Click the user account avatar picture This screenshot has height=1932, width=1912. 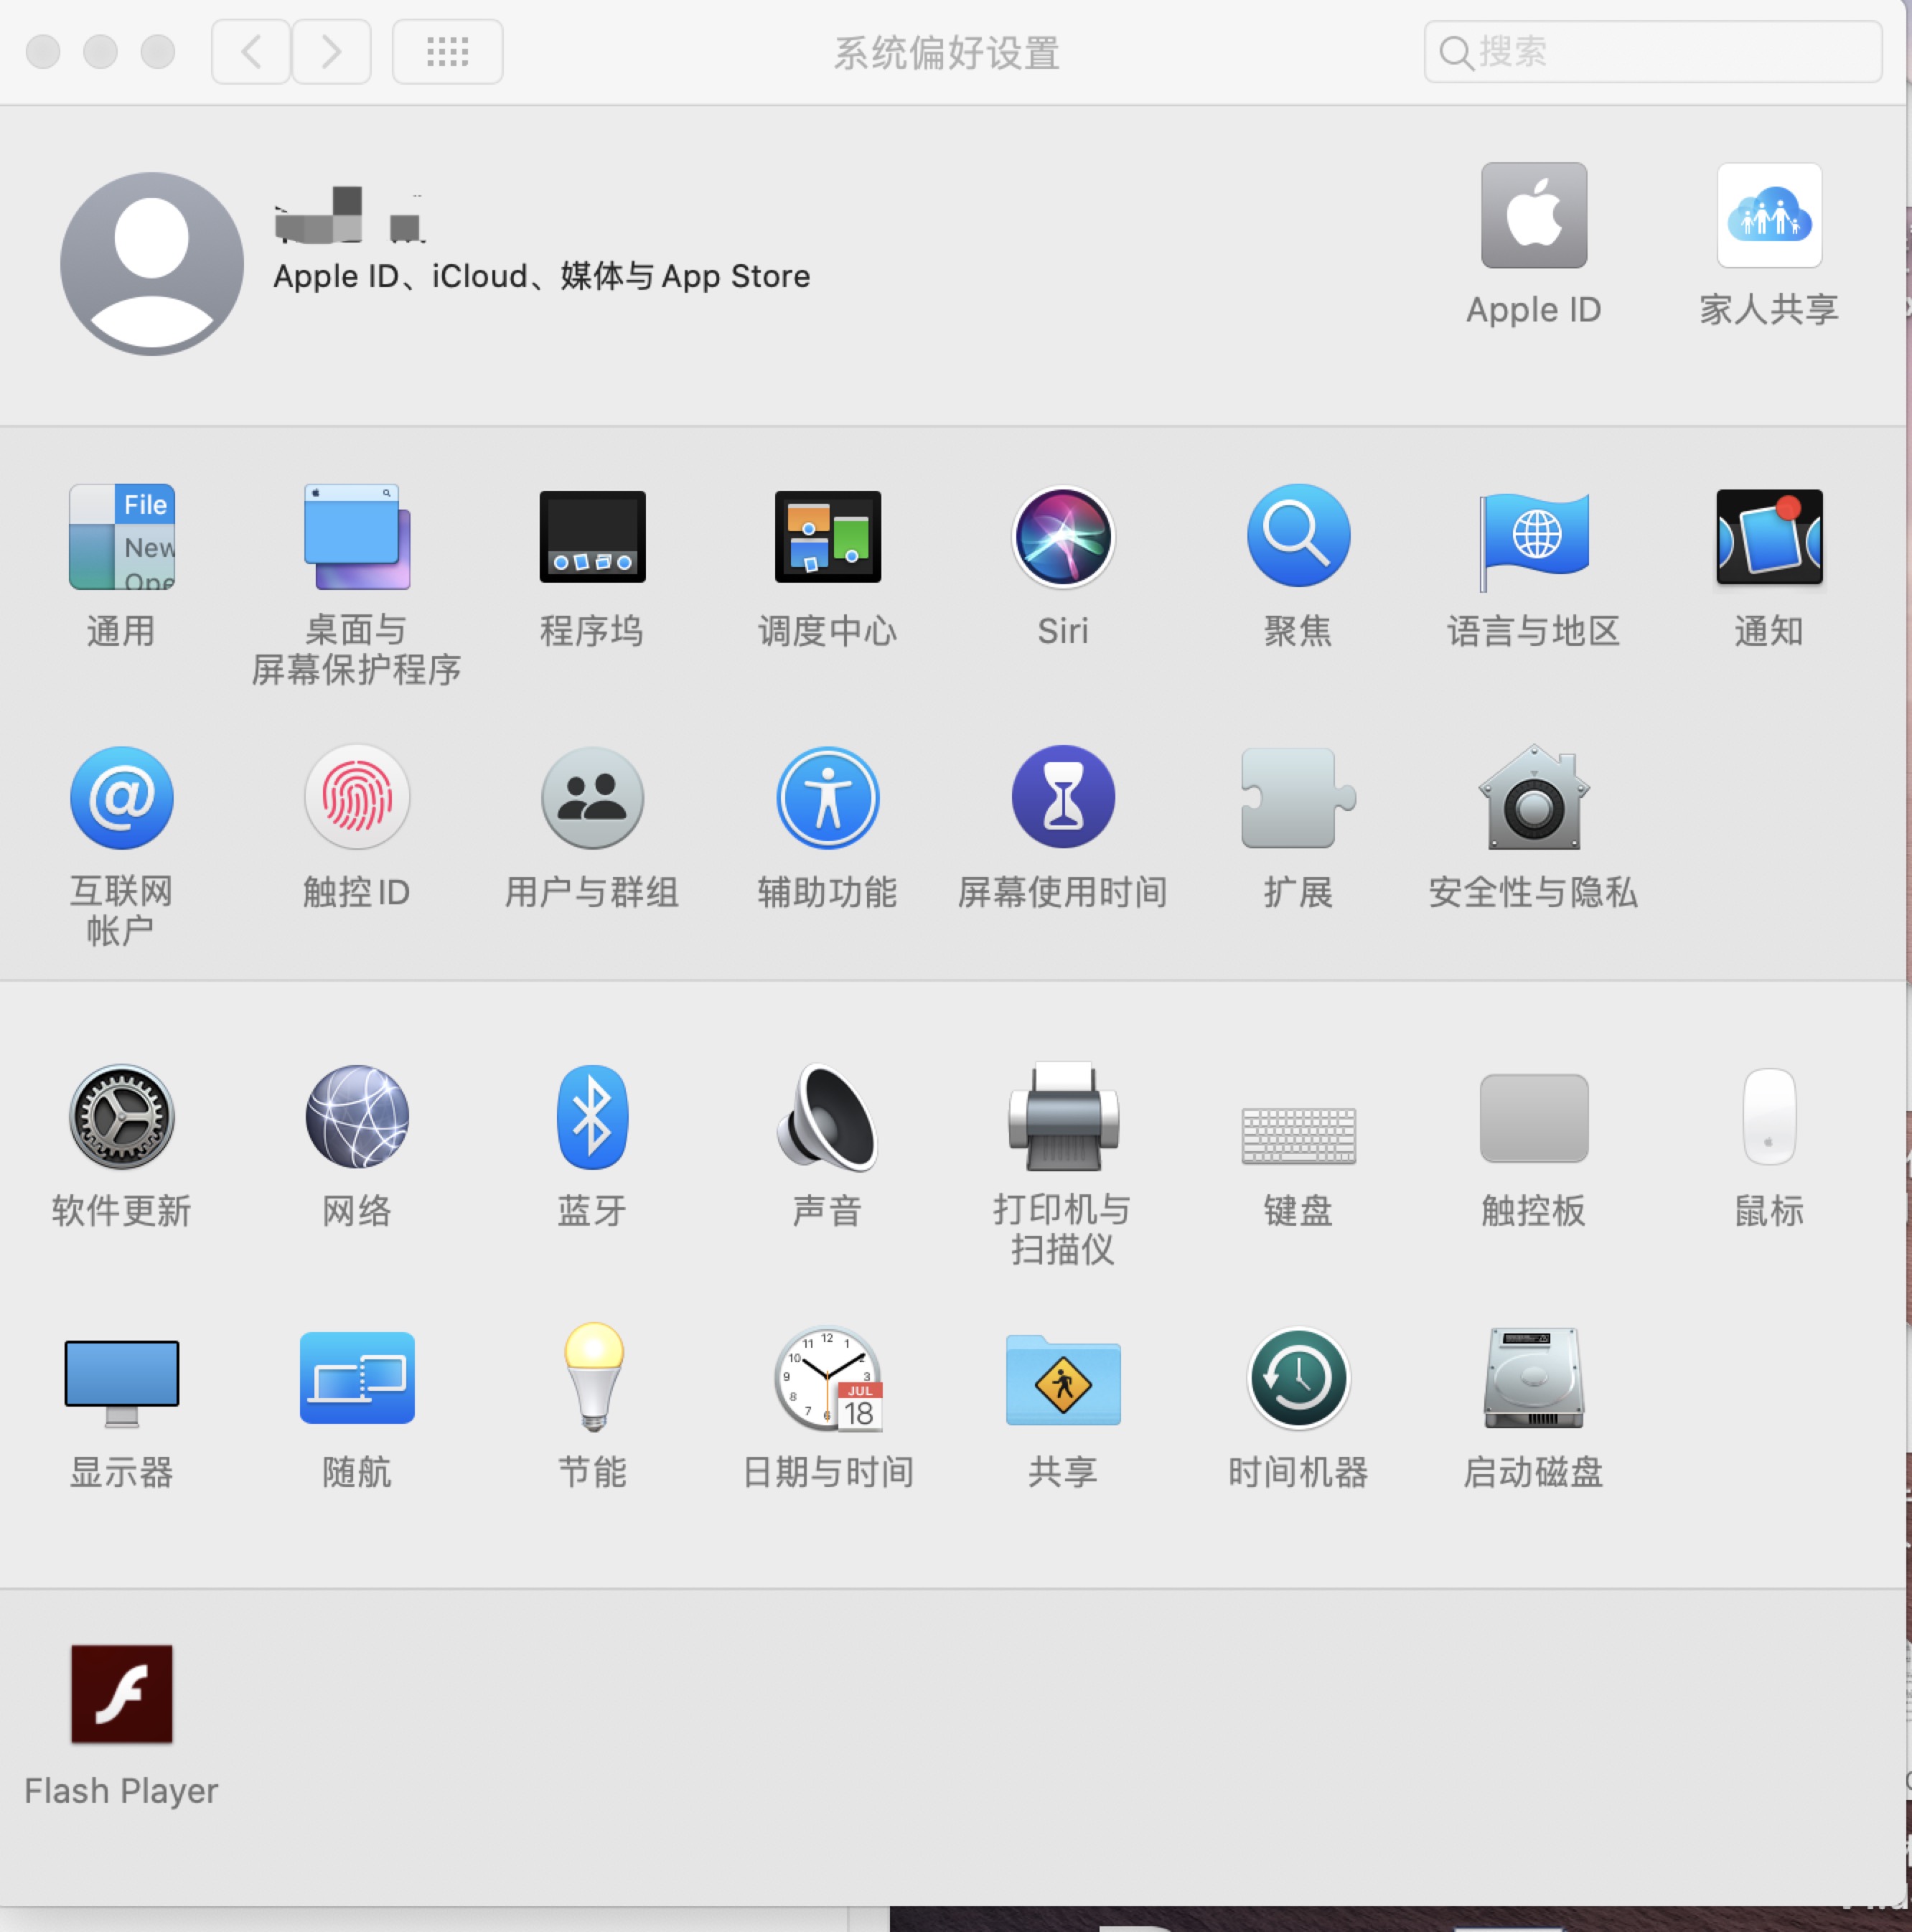pyautogui.click(x=152, y=264)
